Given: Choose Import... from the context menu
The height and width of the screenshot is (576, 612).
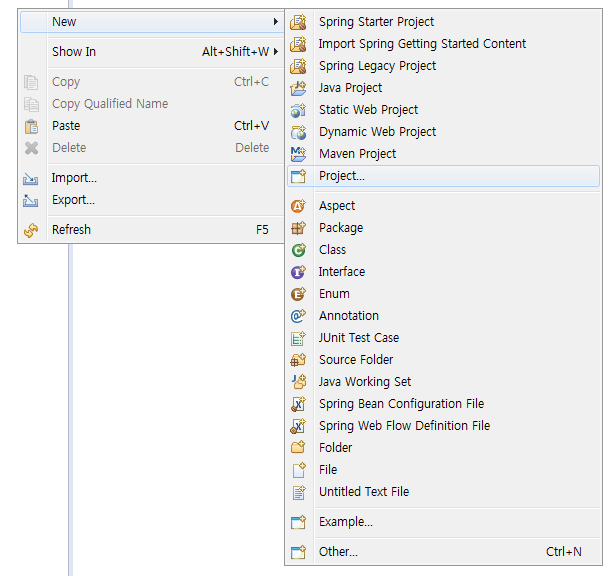Looking at the screenshot, I should point(152,178).
